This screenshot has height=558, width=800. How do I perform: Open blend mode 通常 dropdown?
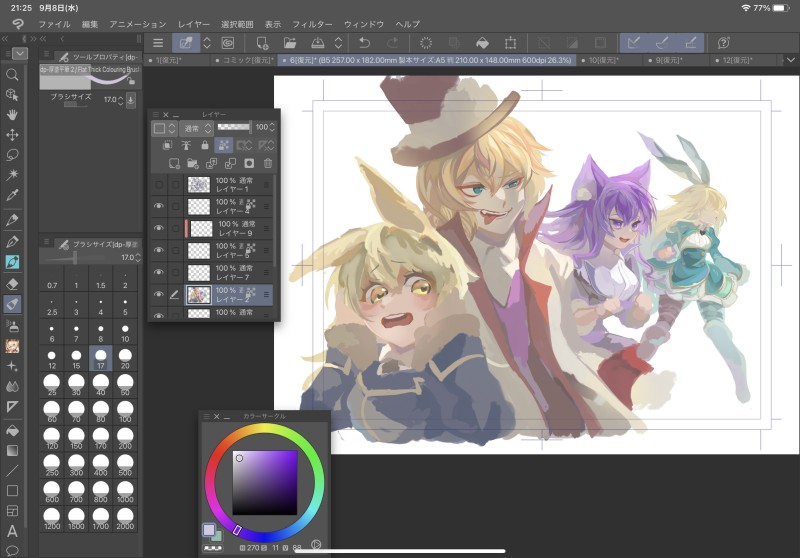196,128
